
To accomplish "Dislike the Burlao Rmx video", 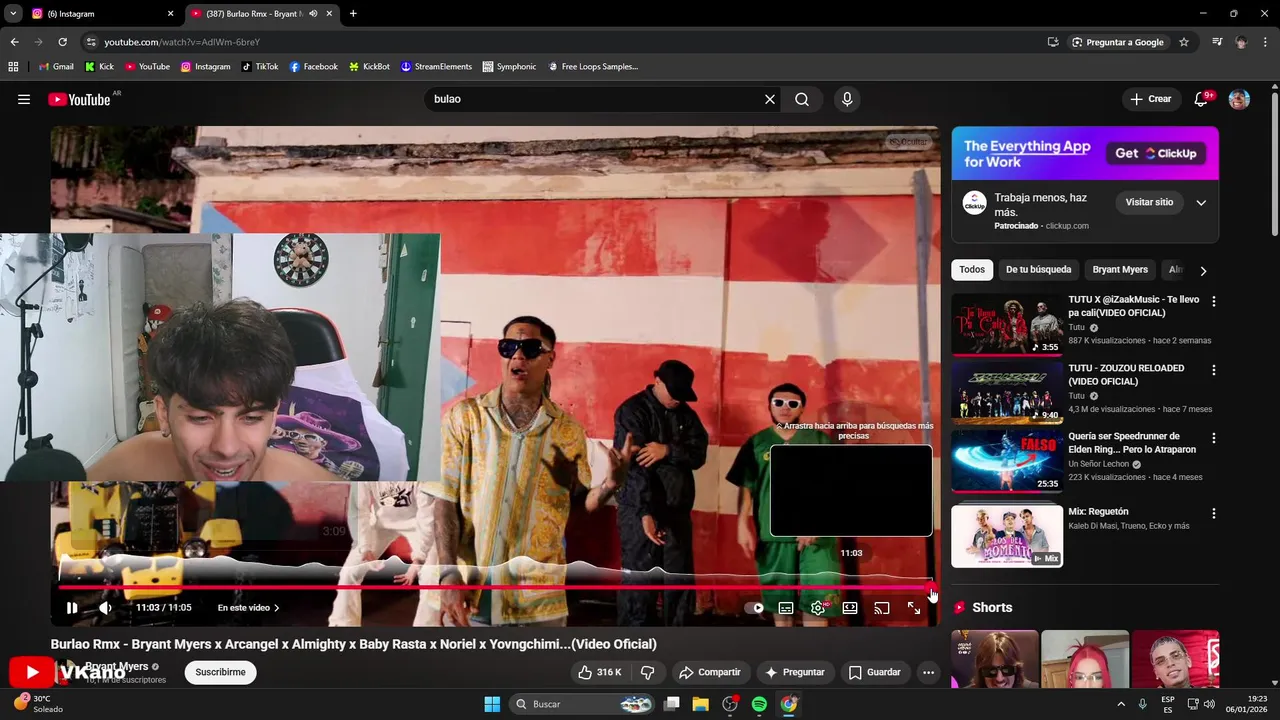I will pos(647,672).
